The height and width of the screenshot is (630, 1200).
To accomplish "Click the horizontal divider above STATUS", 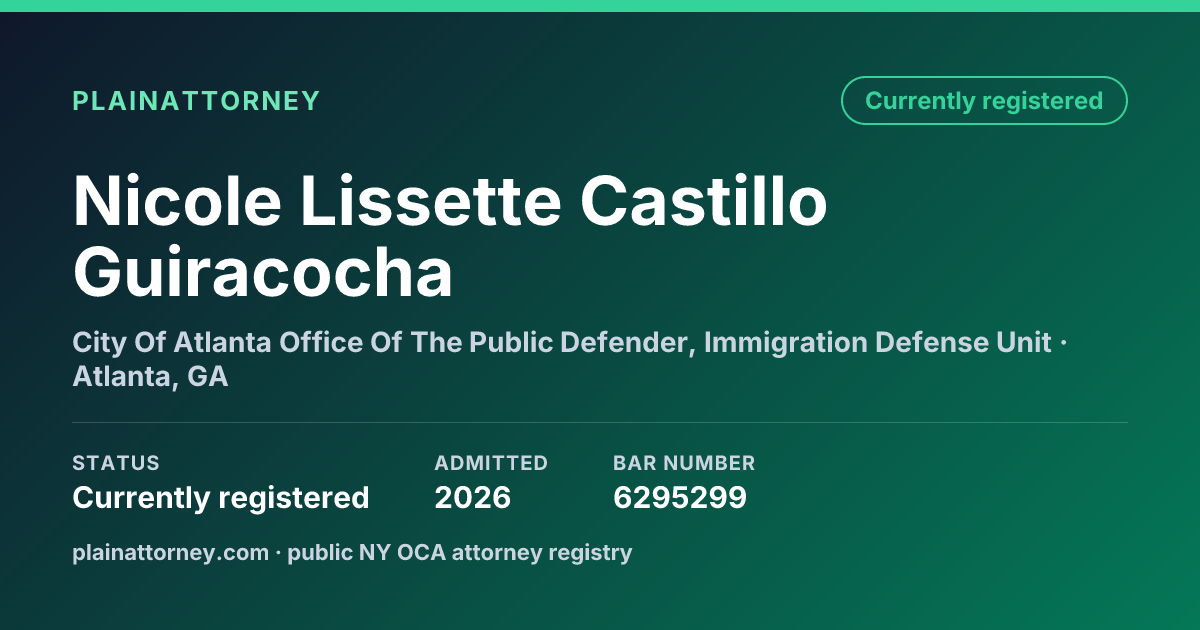I will point(600,422).
